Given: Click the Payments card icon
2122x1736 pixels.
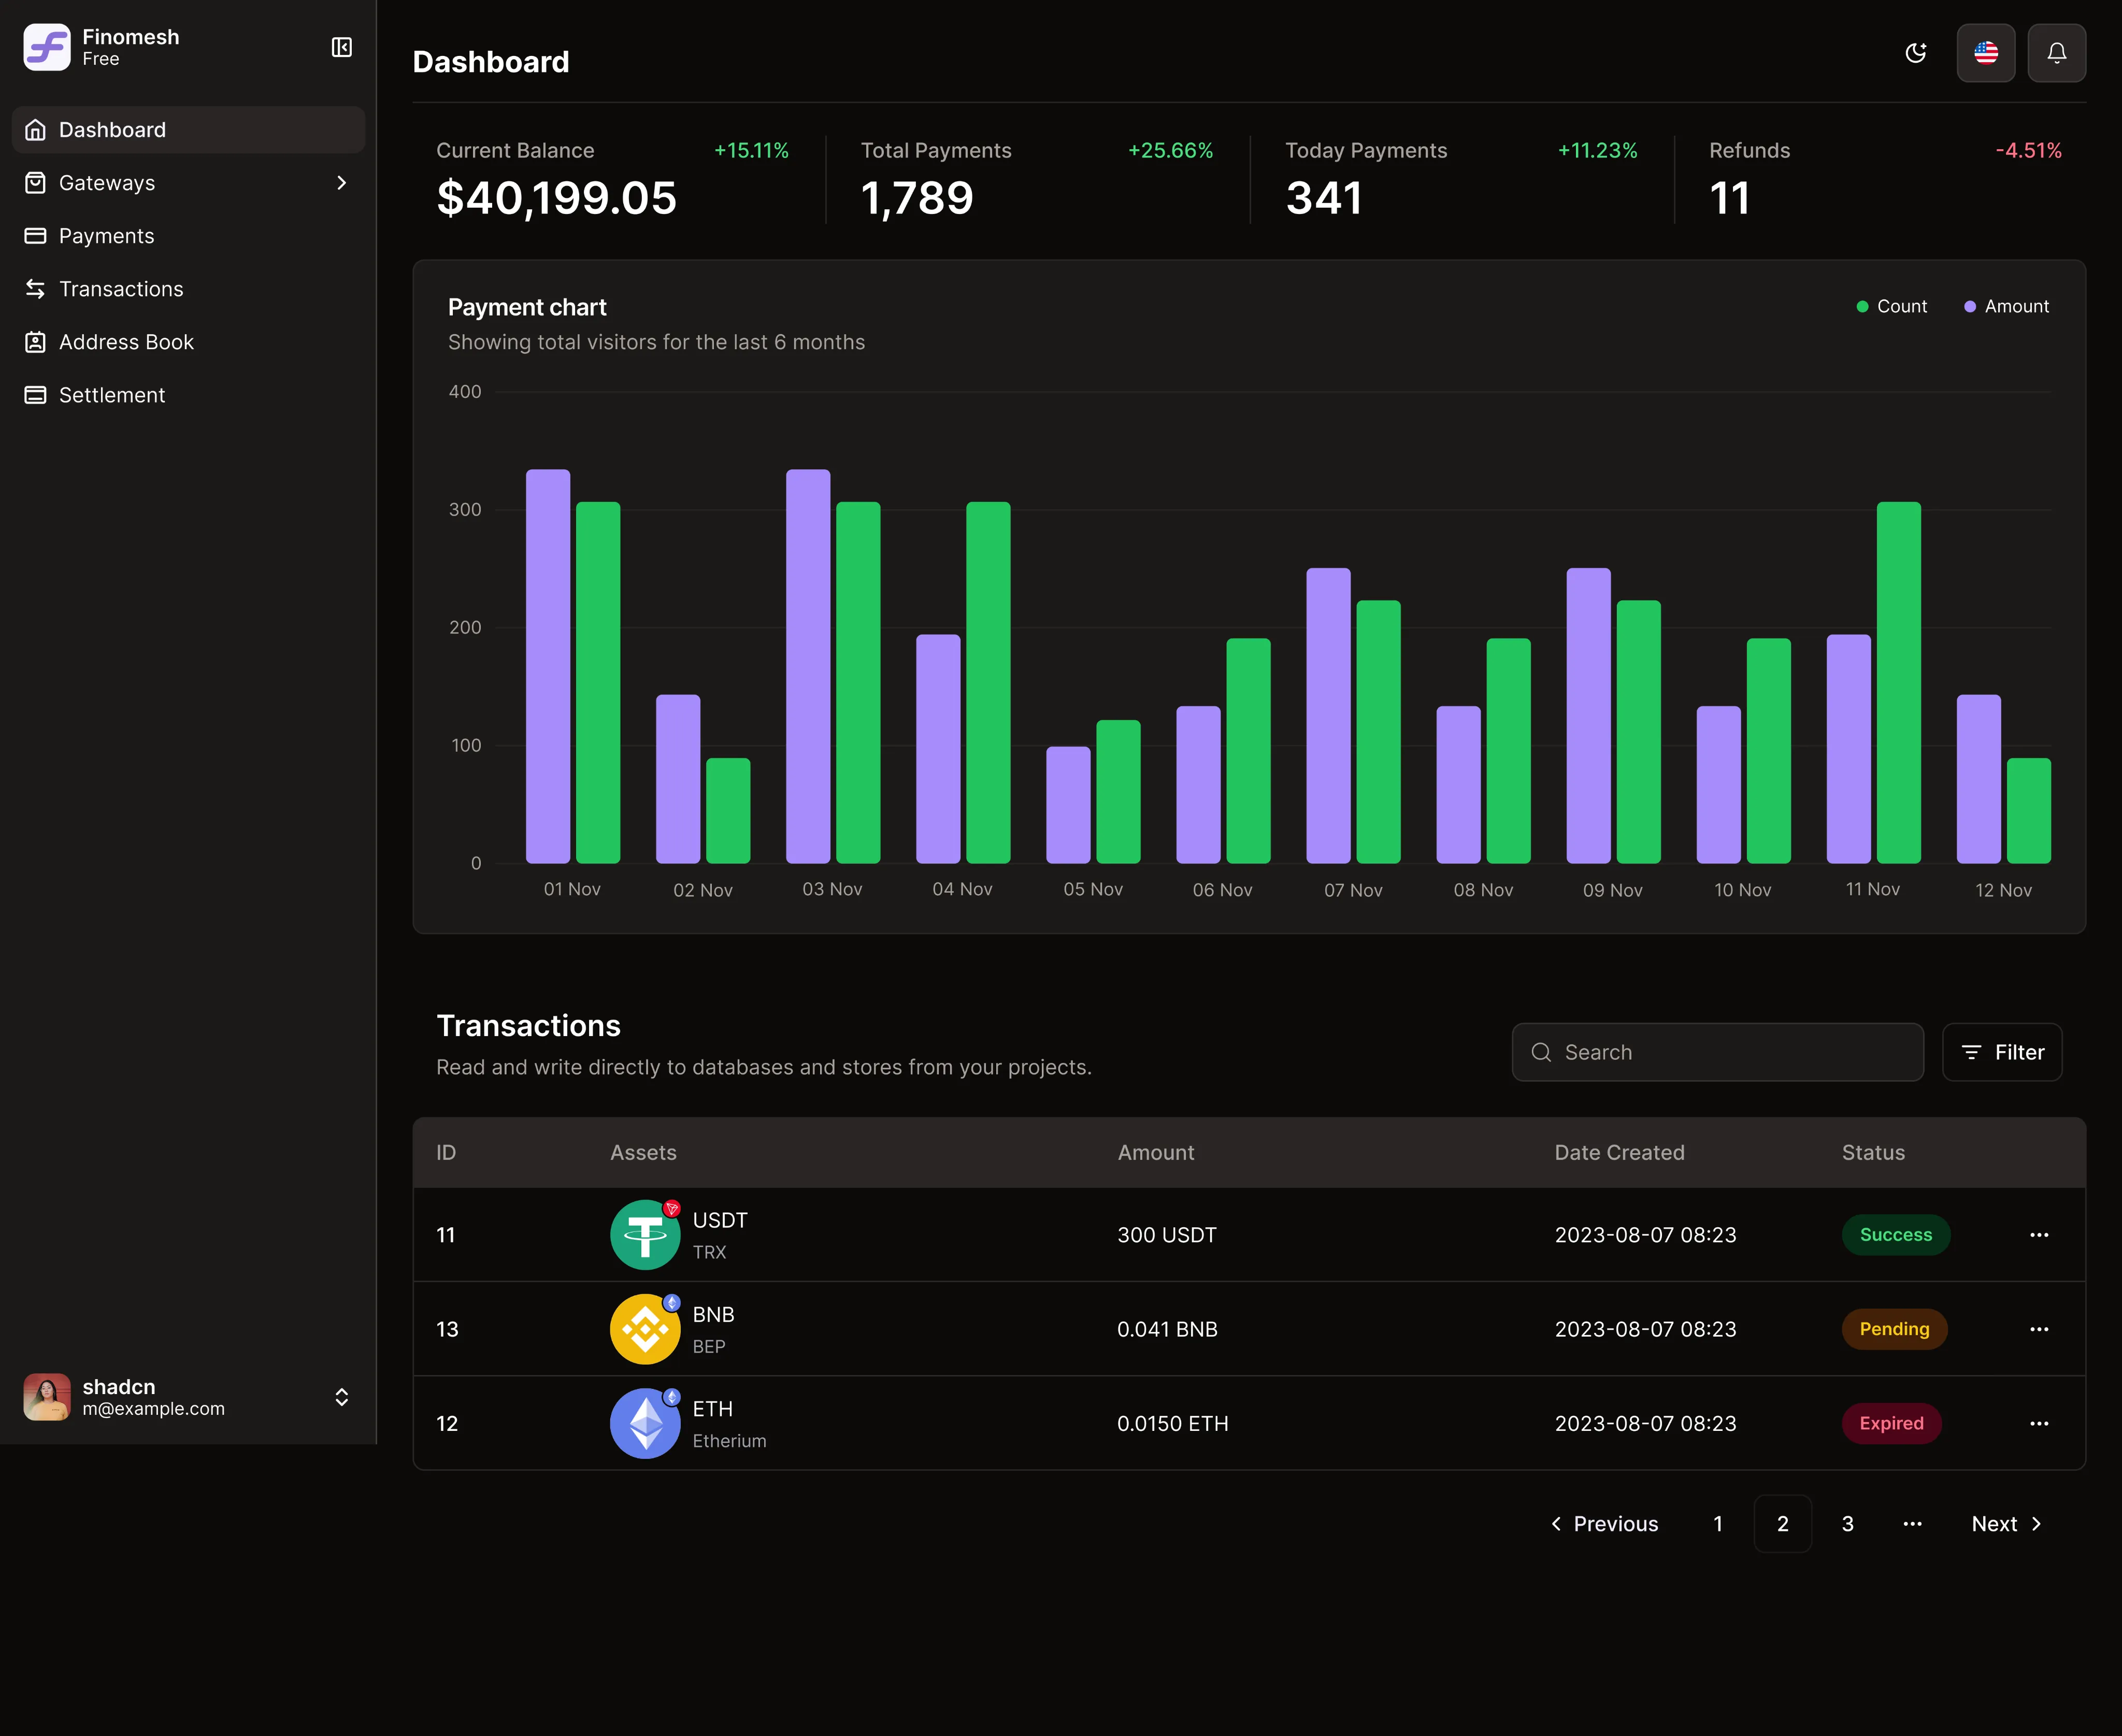Looking at the screenshot, I should pos(35,236).
